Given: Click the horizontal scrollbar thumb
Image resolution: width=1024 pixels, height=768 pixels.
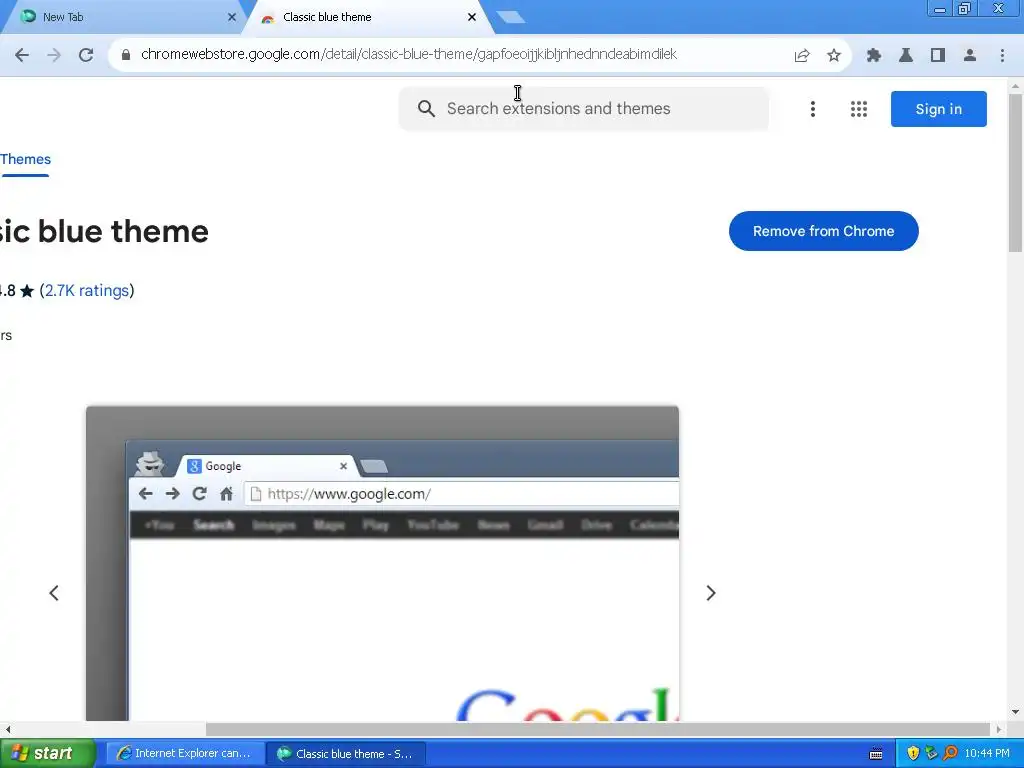Looking at the screenshot, I should [x=598, y=729].
